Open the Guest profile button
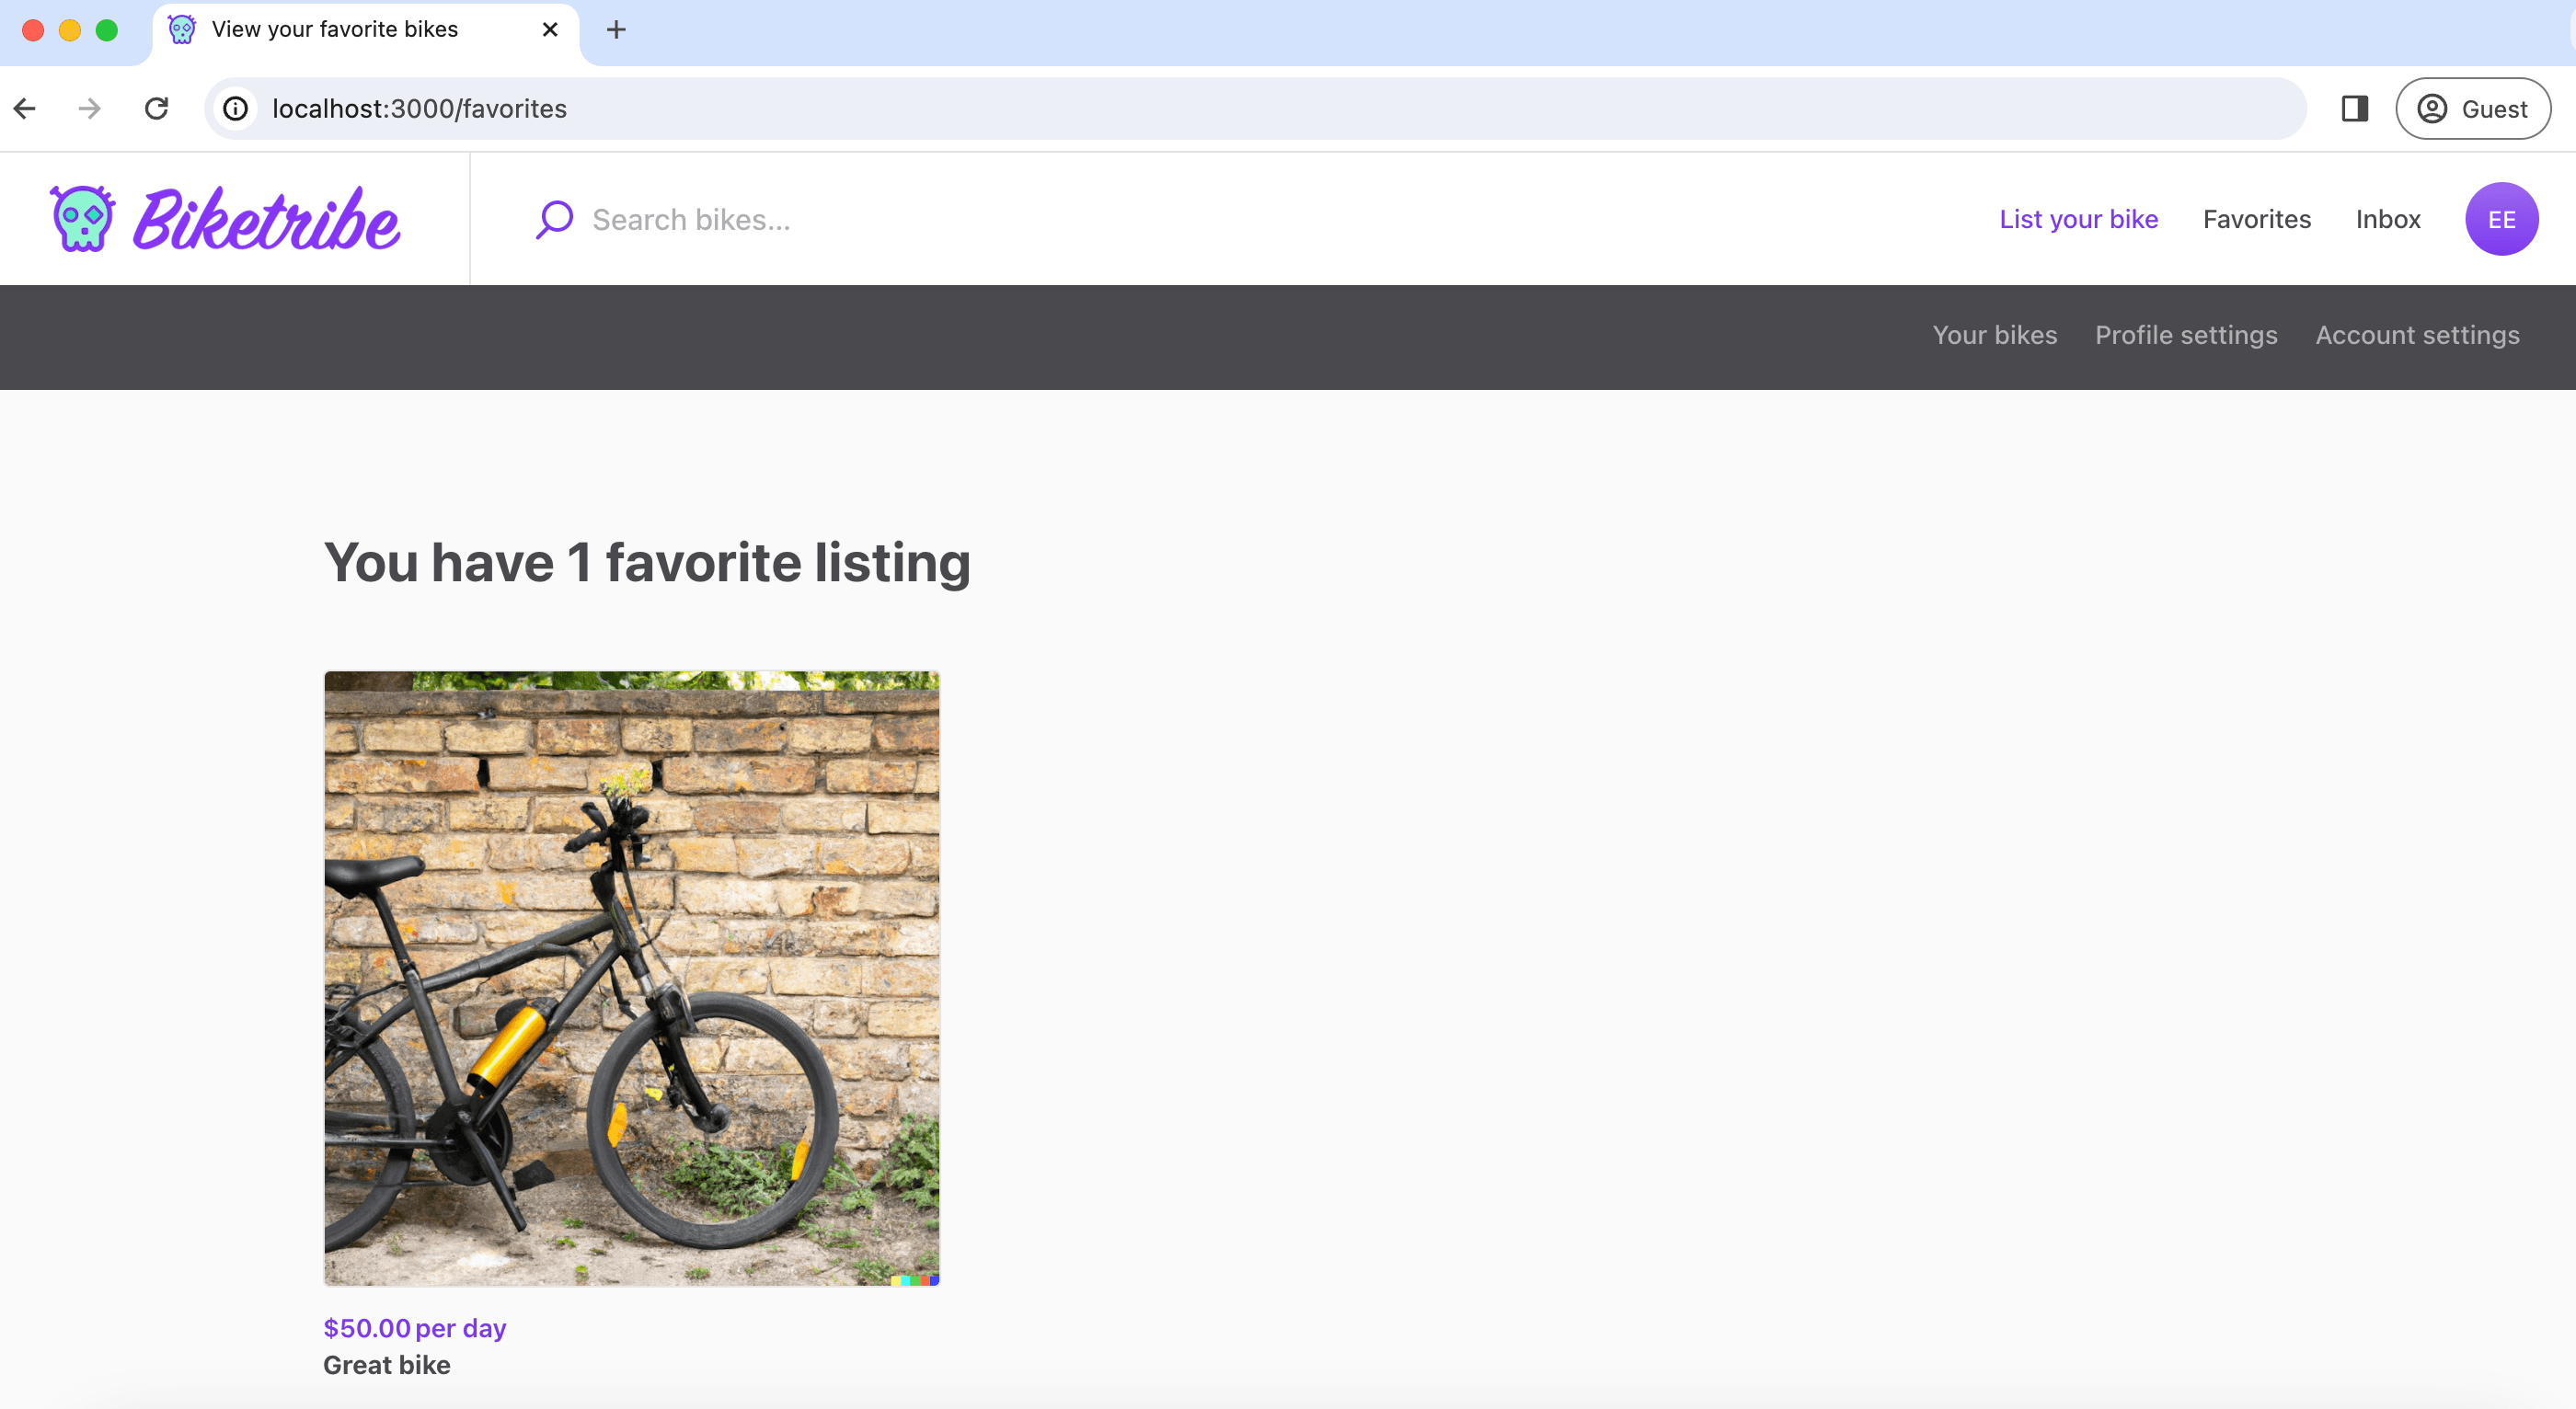The image size is (2576, 1409). [2472, 108]
